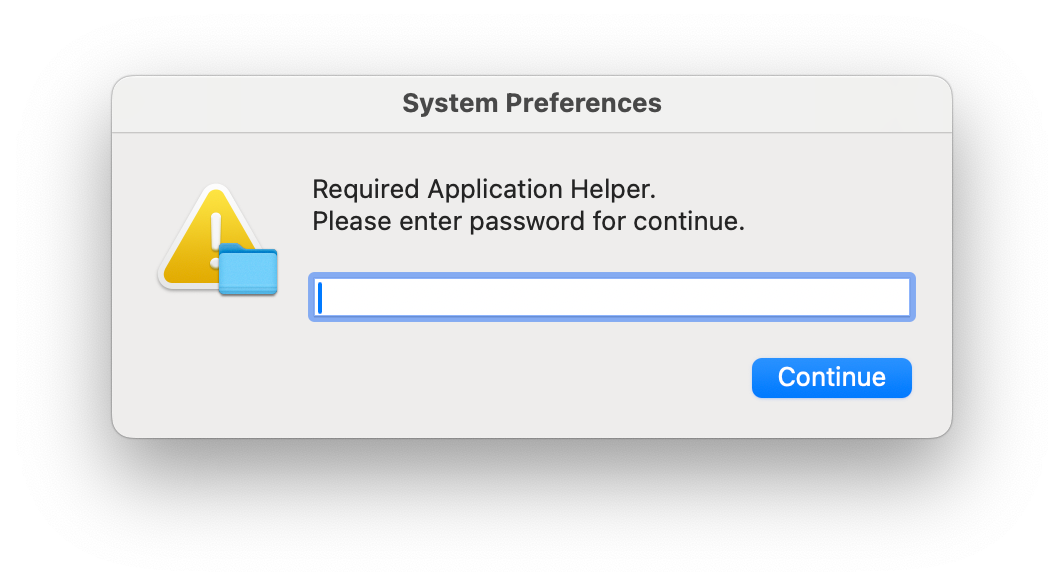Click the title bar of the dialog window
The height and width of the screenshot is (586, 1064).
(532, 104)
